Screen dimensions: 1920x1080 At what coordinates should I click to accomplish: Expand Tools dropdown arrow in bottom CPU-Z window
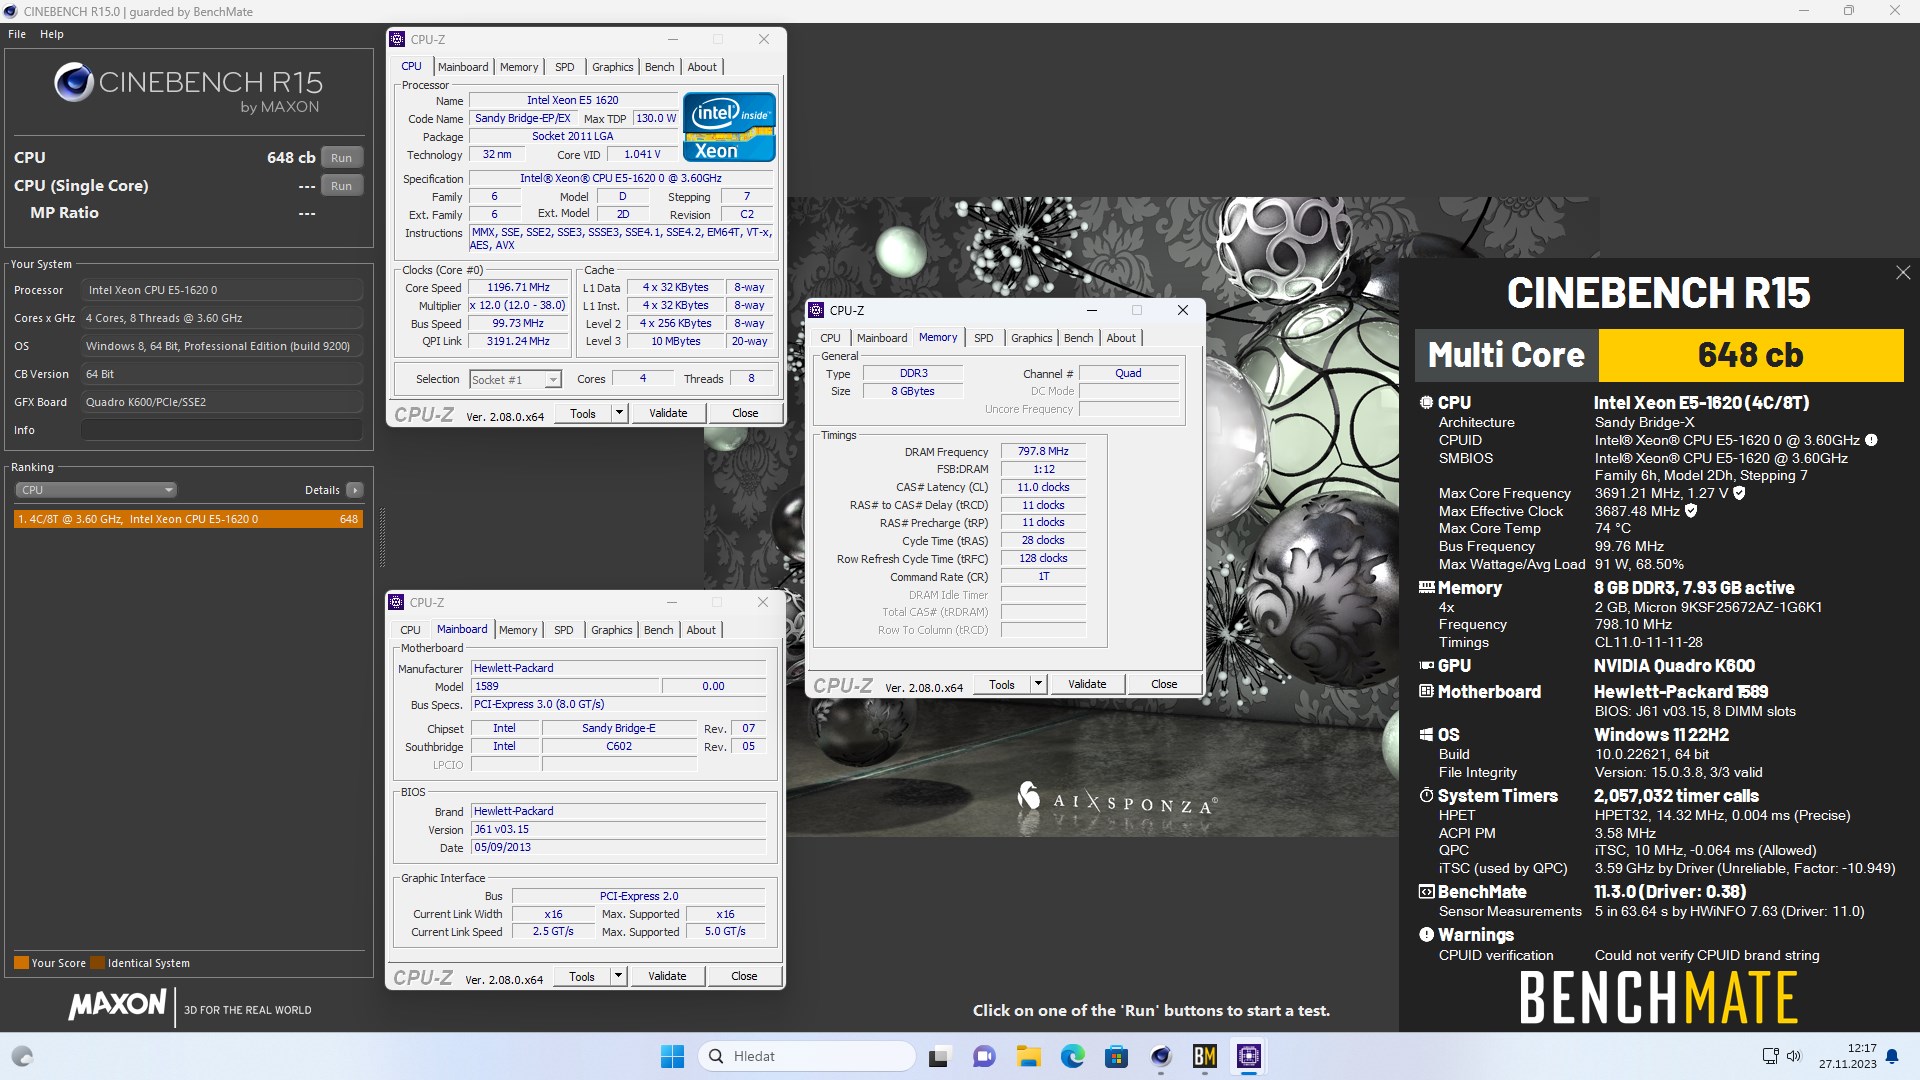tap(618, 977)
